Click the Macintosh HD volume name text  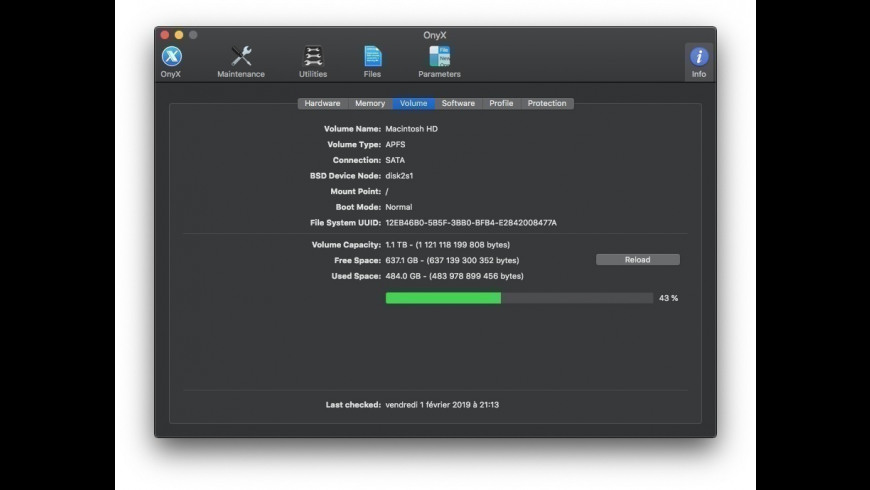411,129
